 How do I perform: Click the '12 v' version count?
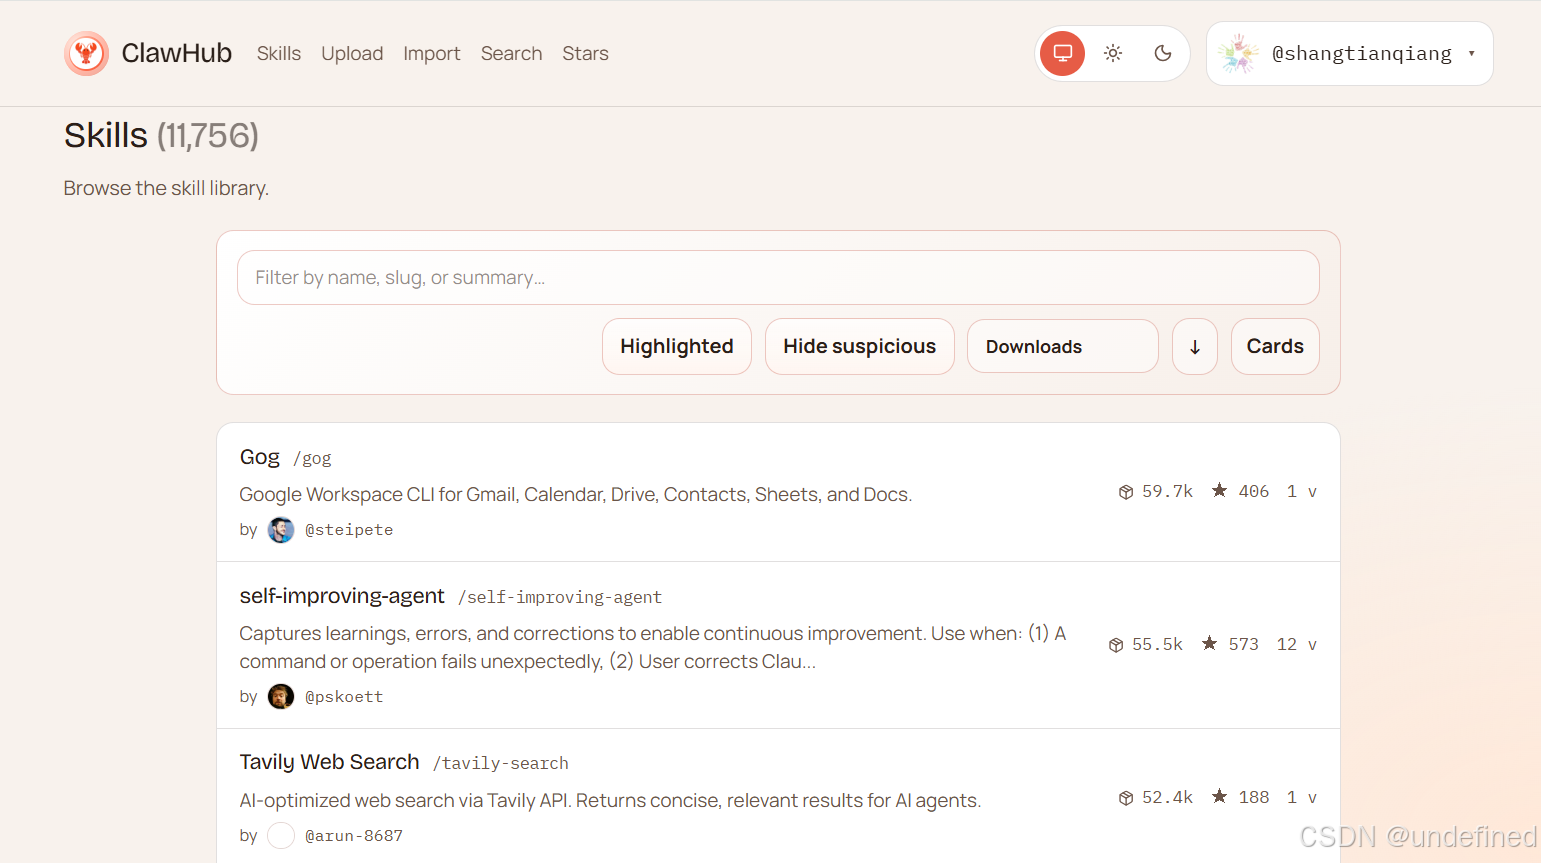point(1297,644)
